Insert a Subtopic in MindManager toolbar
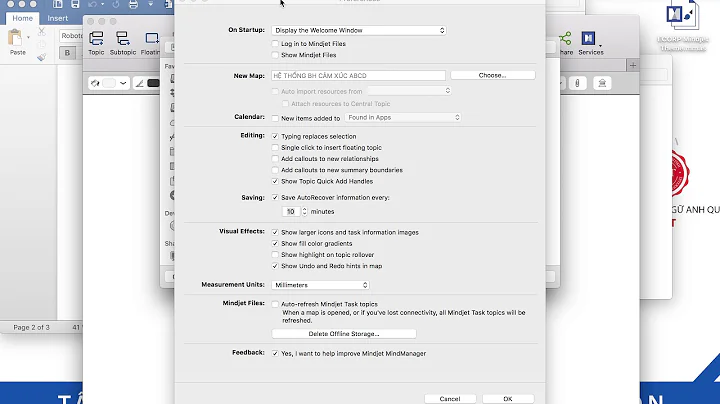The image size is (720, 404). pos(123,43)
